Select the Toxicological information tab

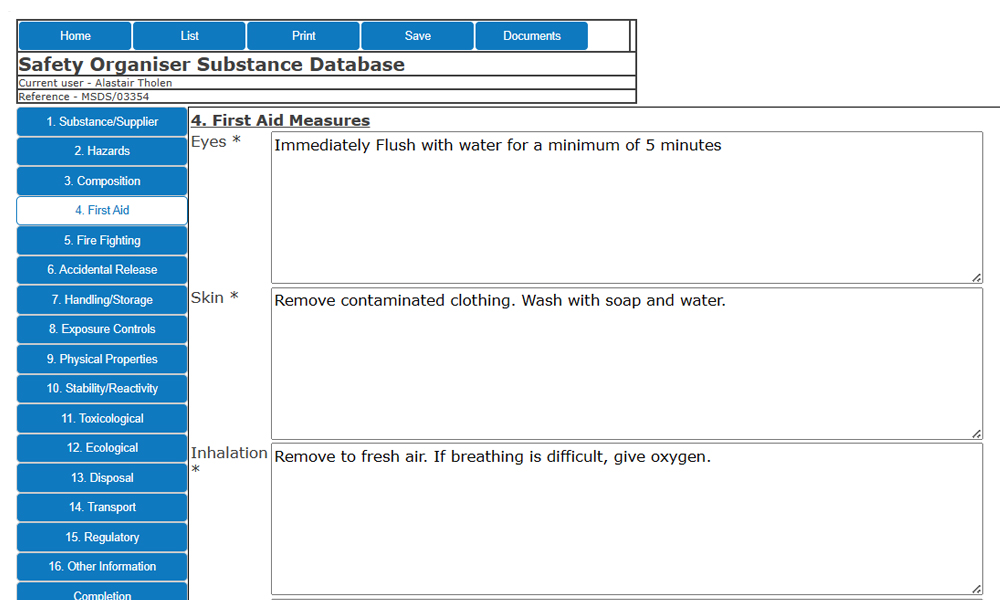tap(101, 418)
